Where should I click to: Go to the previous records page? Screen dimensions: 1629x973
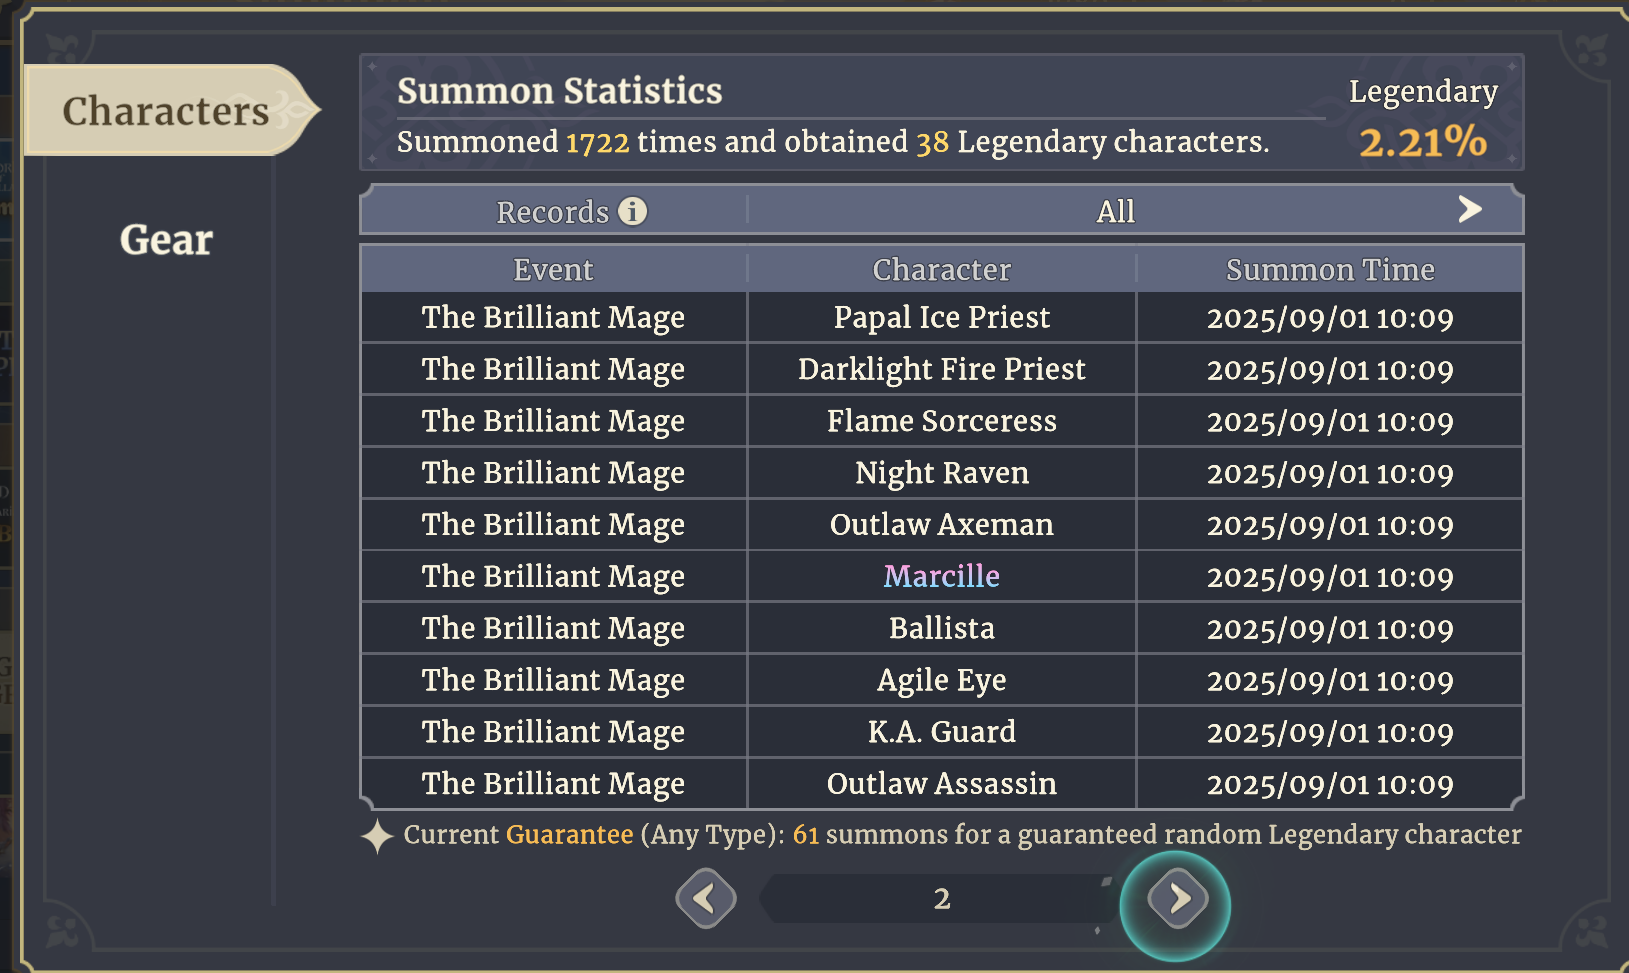(706, 899)
